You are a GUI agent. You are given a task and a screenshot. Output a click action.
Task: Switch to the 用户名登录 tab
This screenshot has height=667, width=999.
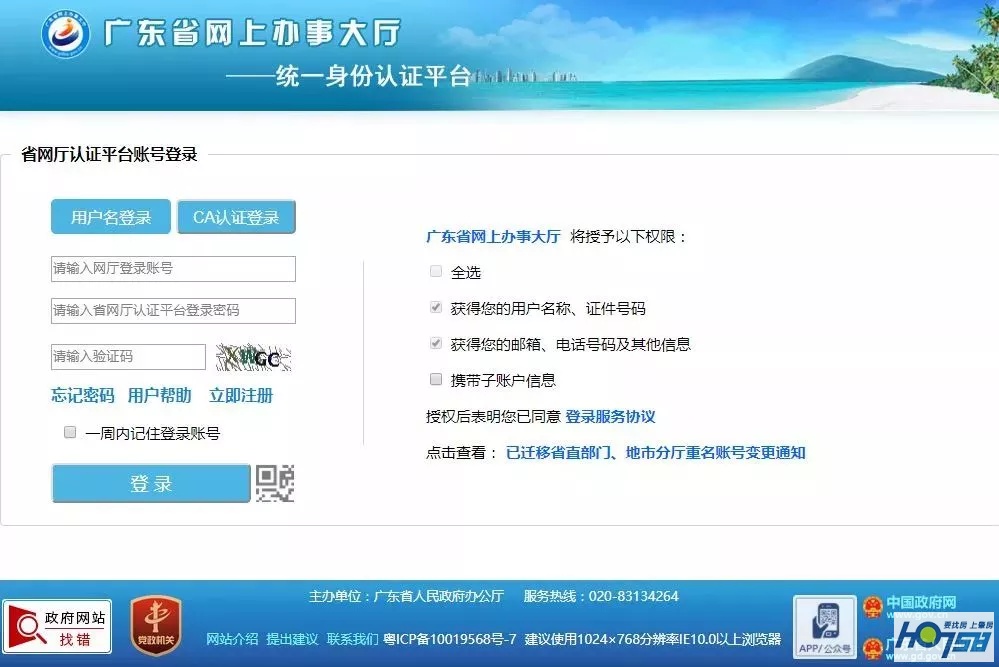[x=111, y=217]
